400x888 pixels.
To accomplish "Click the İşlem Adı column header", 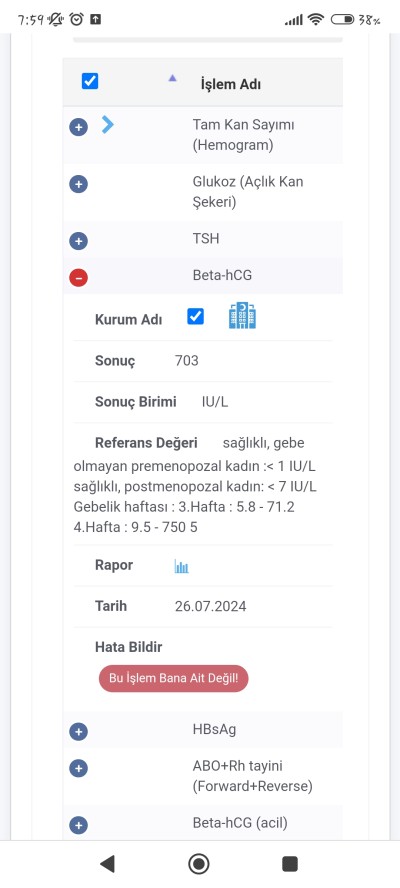I will (x=231, y=84).
